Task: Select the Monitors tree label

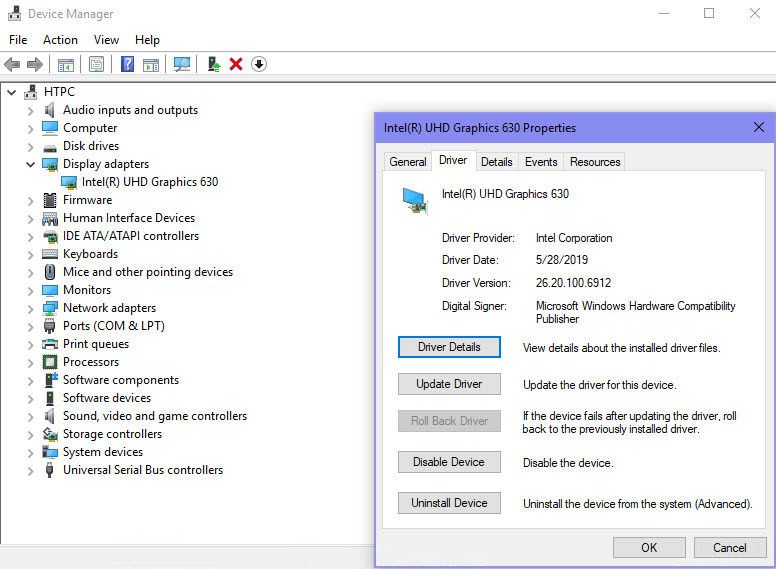Action: (87, 290)
